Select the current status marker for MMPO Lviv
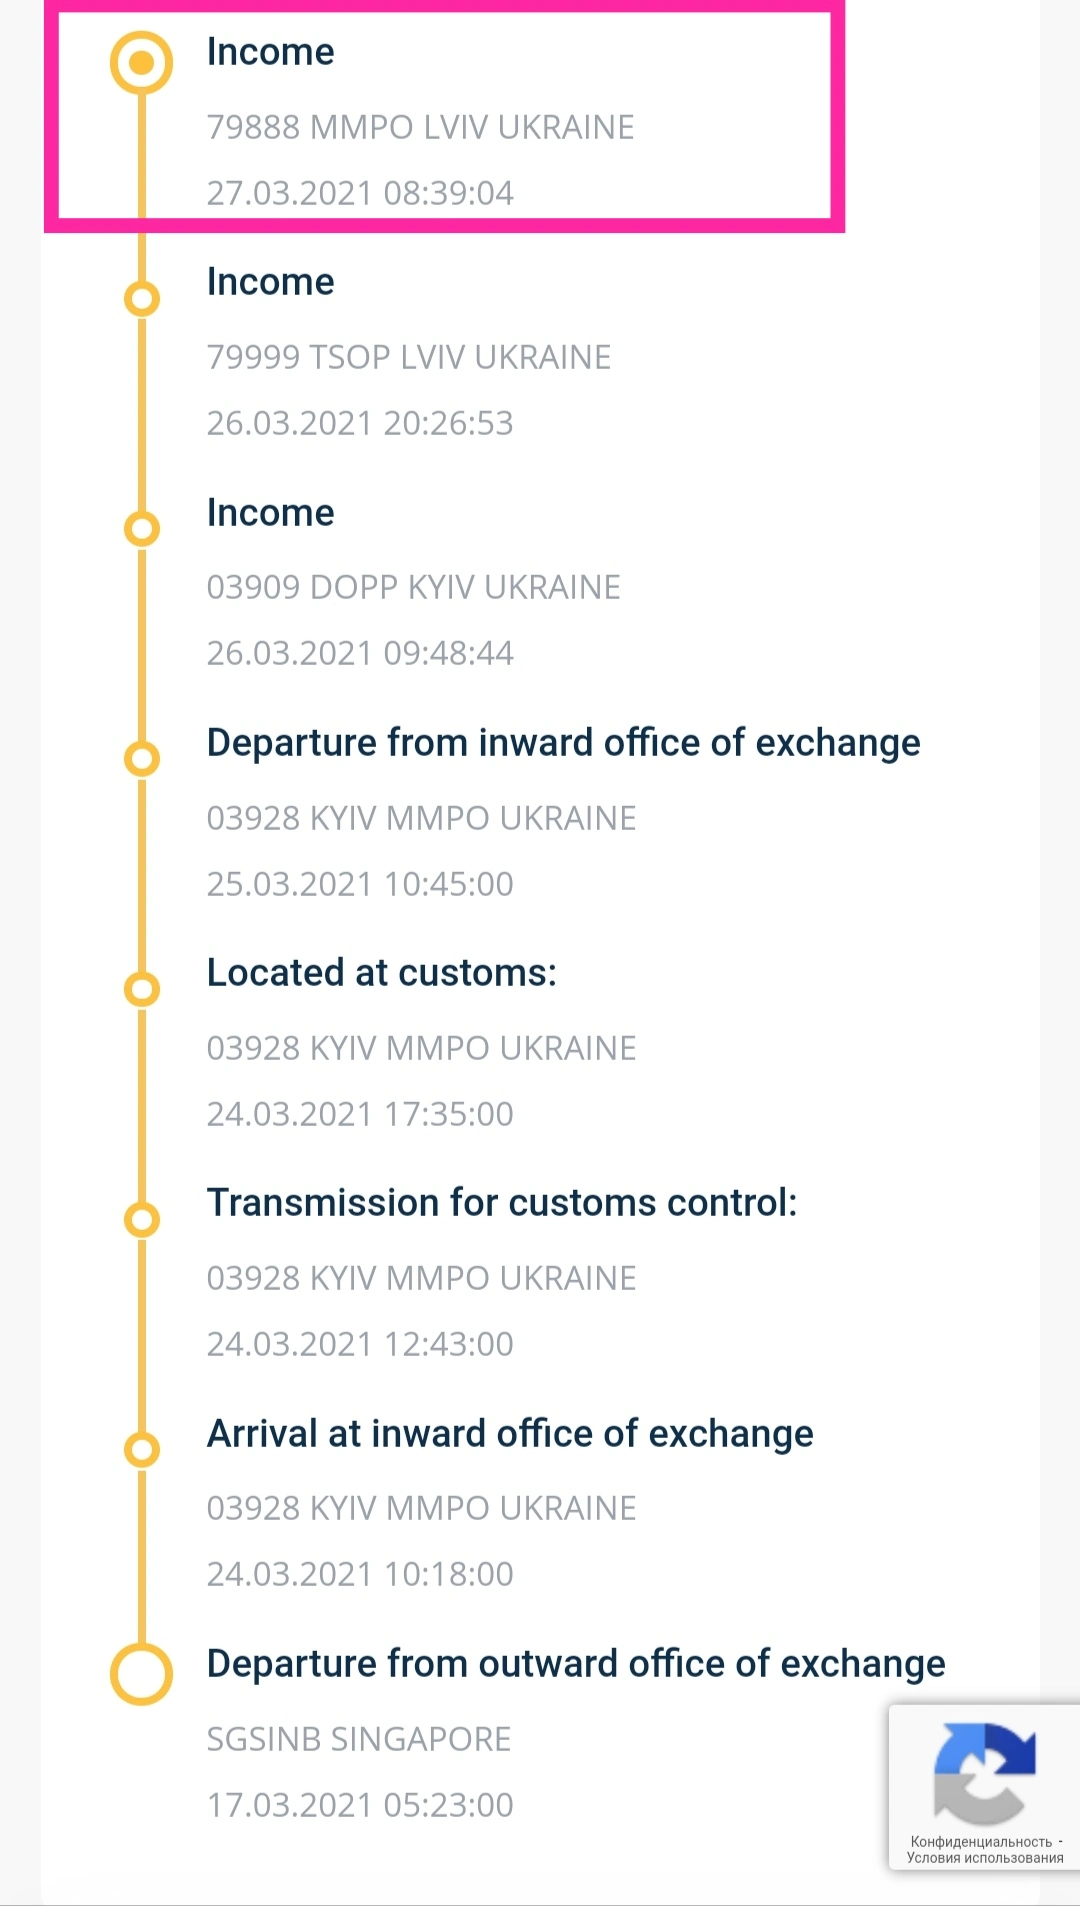This screenshot has width=1080, height=1906. point(141,63)
